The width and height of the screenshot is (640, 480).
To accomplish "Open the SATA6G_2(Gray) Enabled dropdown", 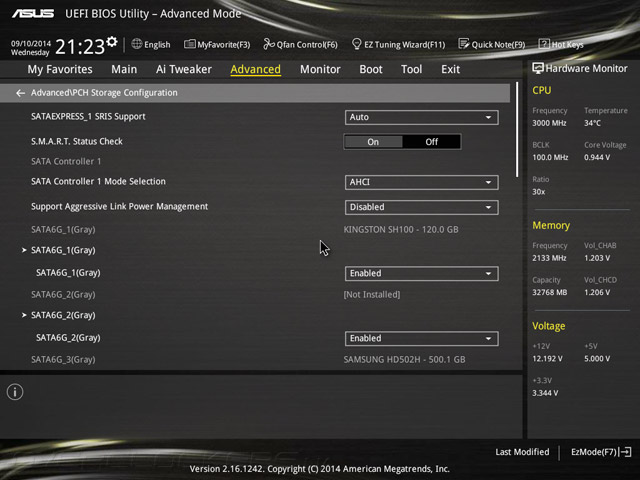I will tap(421, 338).
